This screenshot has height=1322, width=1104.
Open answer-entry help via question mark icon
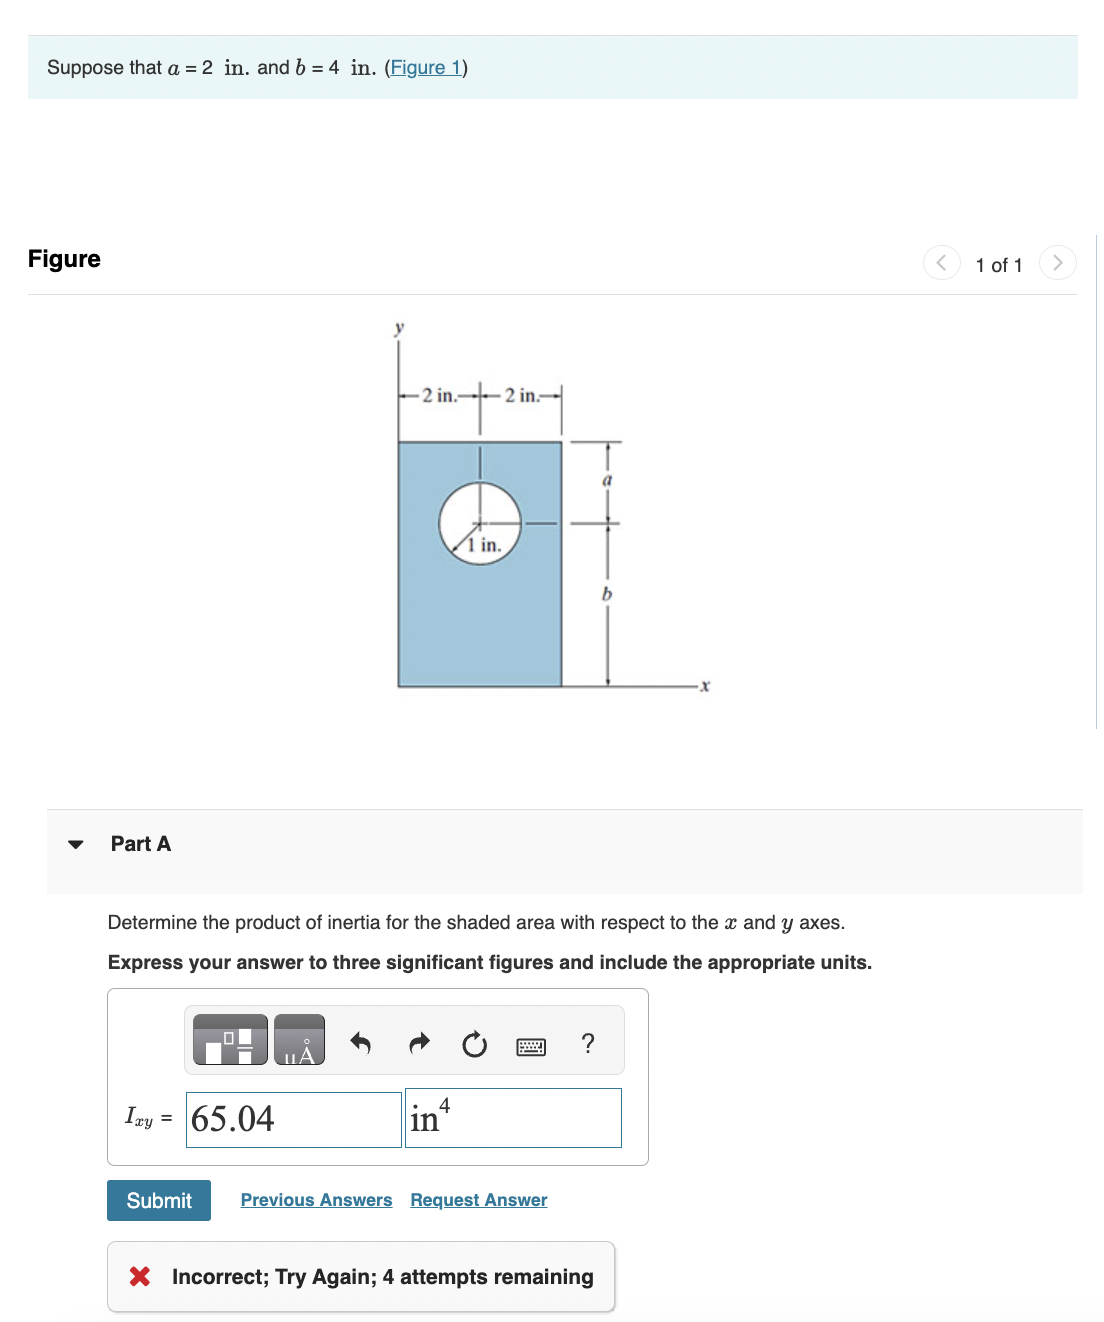pyautogui.click(x=588, y=1044)
